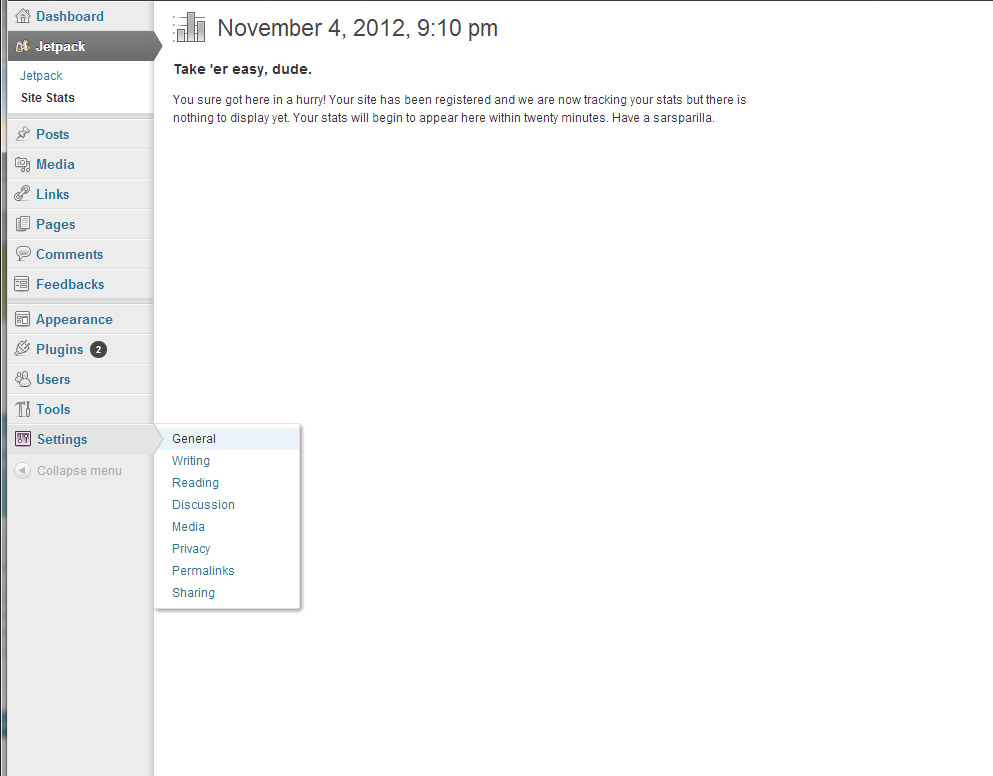This screenshot has height=776, width=993.
Task: Click the plugin update count badge
Action: pyautogui.click(x=98, y=349)
